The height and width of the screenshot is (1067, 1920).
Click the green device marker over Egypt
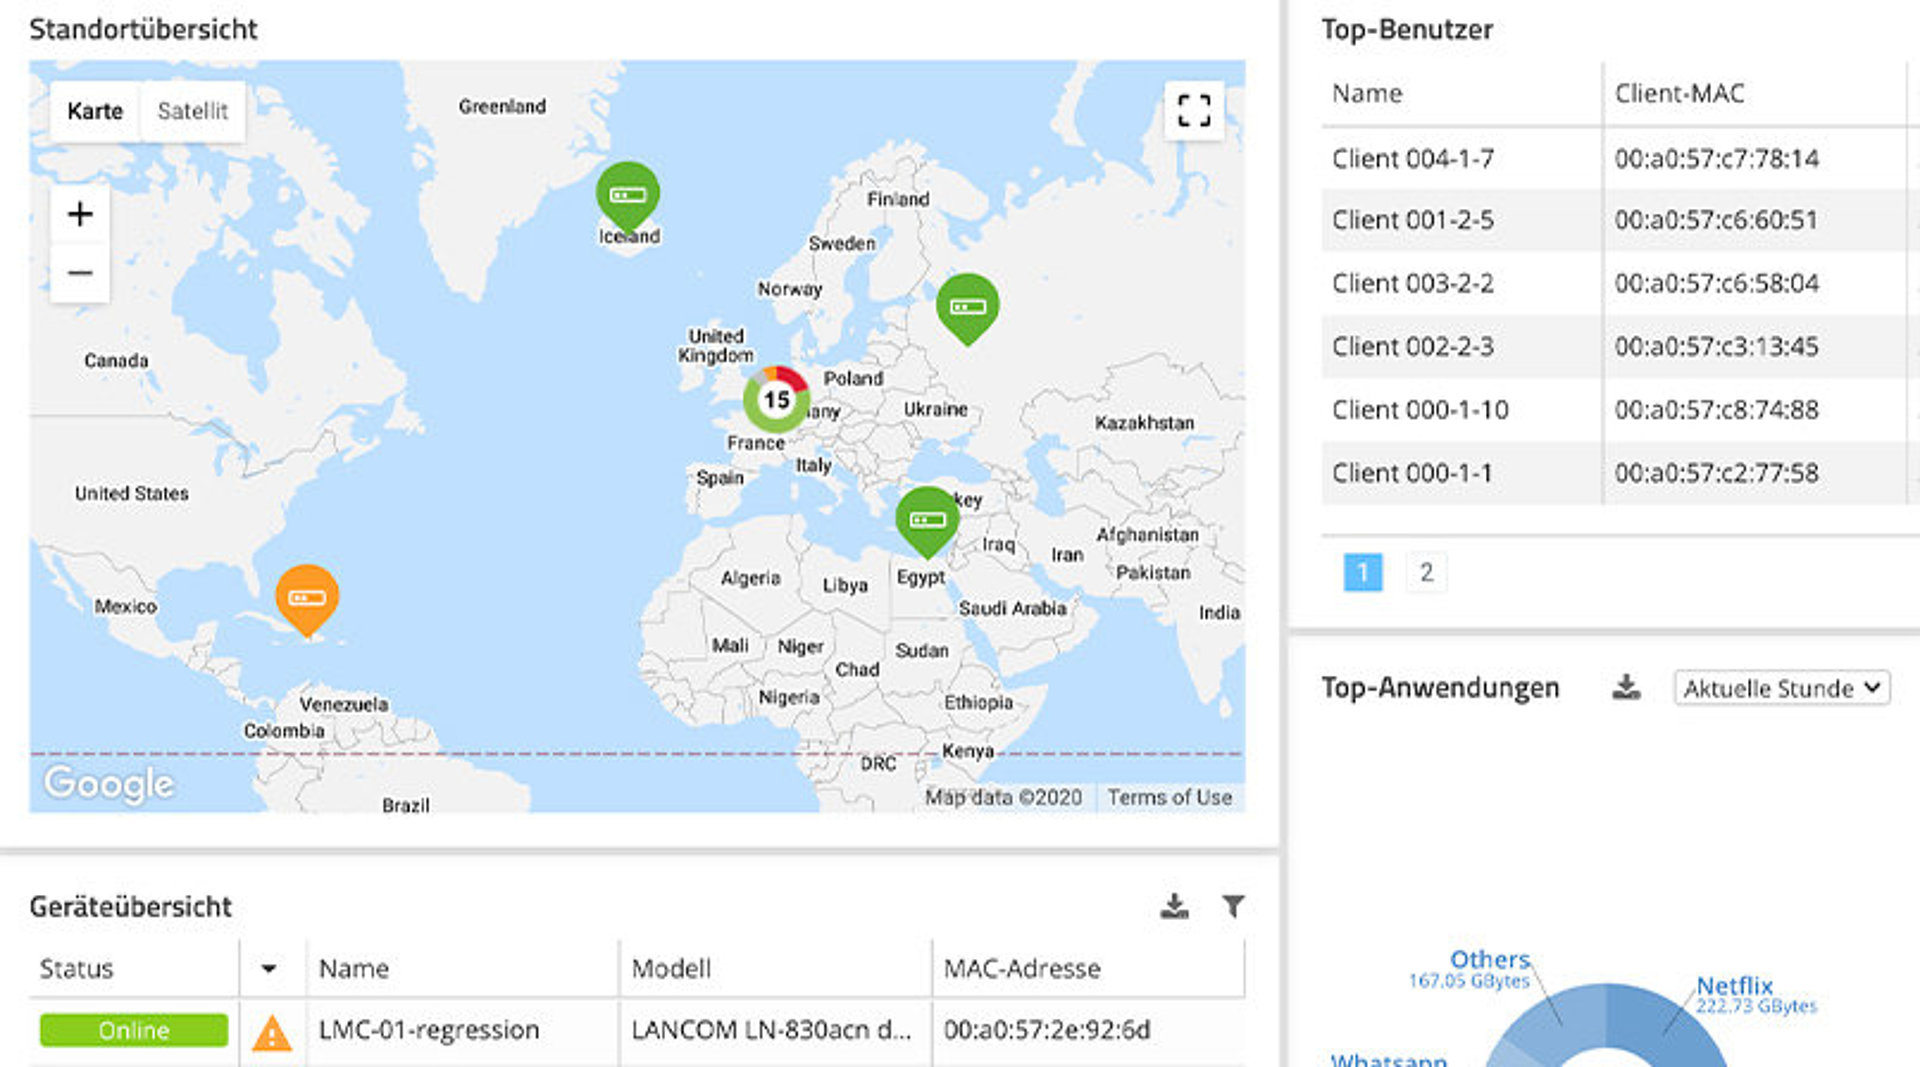point(927,521)
